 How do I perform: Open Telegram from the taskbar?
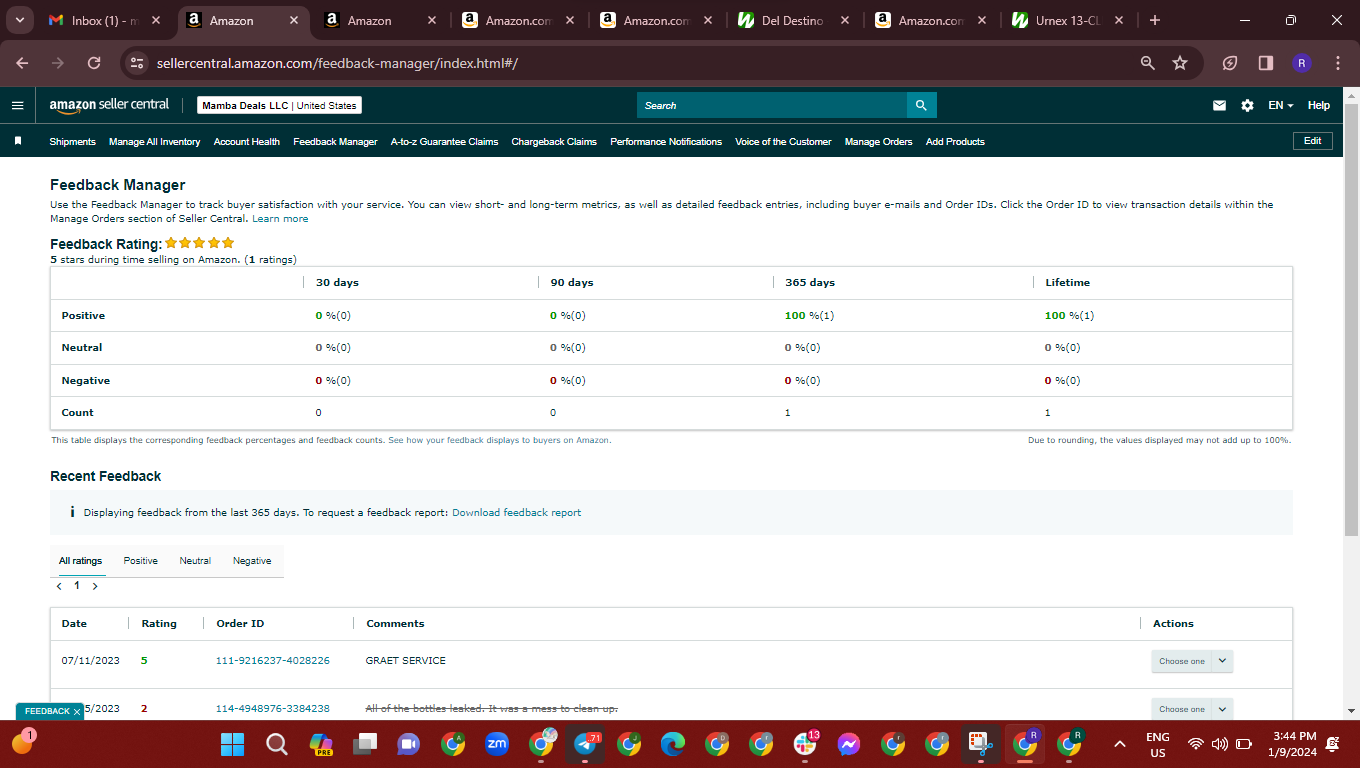(585, 744)
